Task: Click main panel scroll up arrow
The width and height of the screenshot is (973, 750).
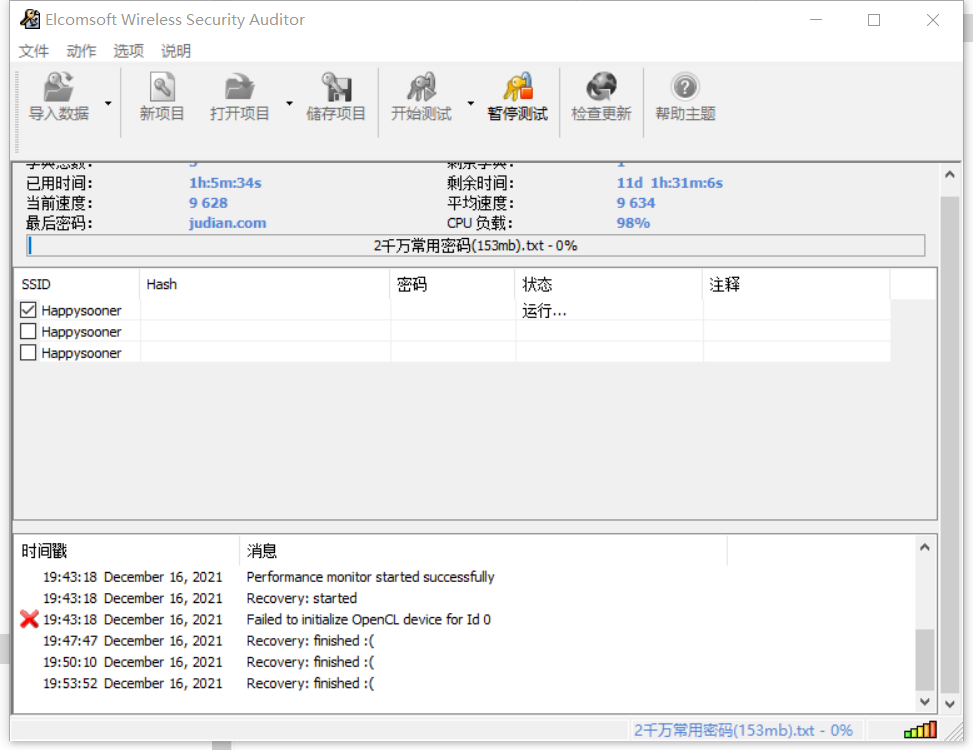Action: tap(949, 174)
